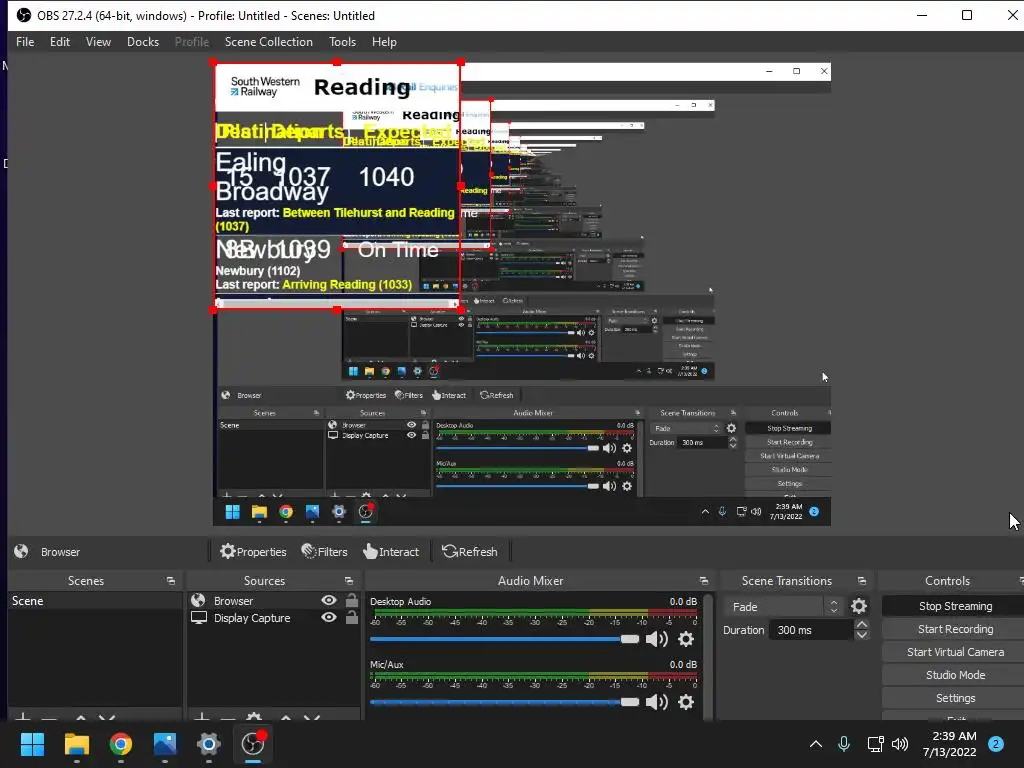Click Stop Streaming
The width and height of the screenshot is (1024, 768).
(955, 606)
